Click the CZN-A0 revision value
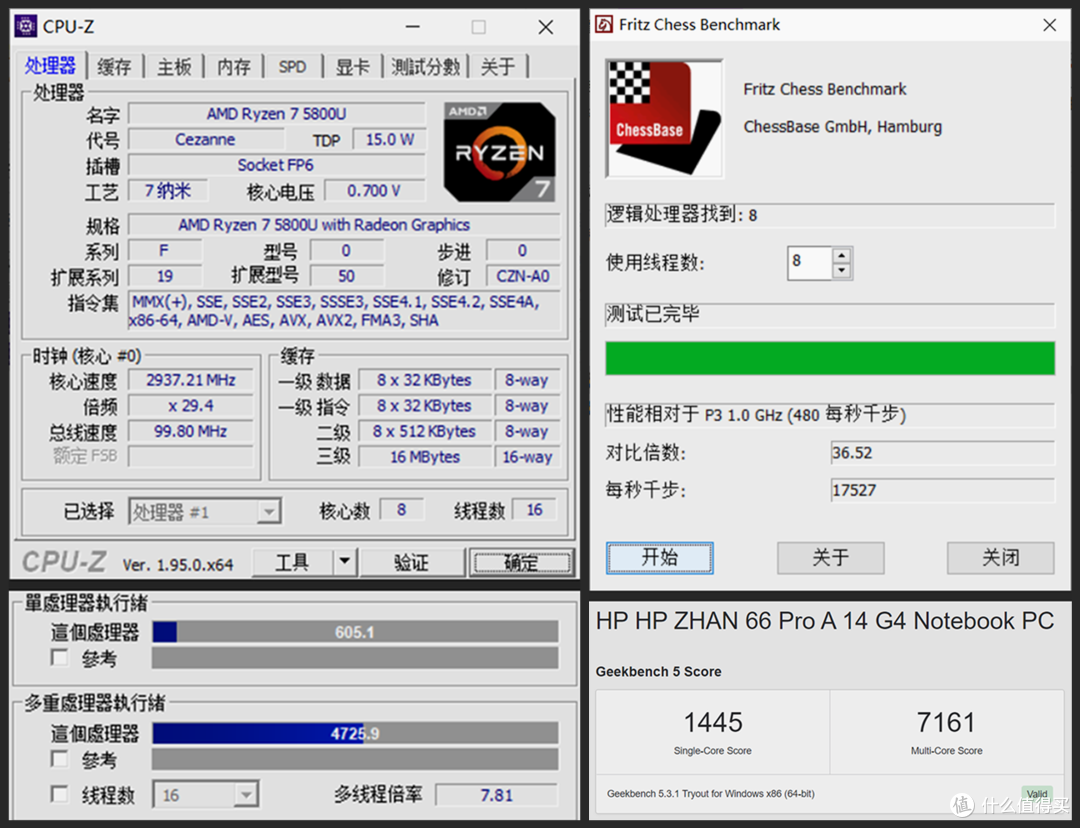The image size is (1080, 828). [523, 276]
